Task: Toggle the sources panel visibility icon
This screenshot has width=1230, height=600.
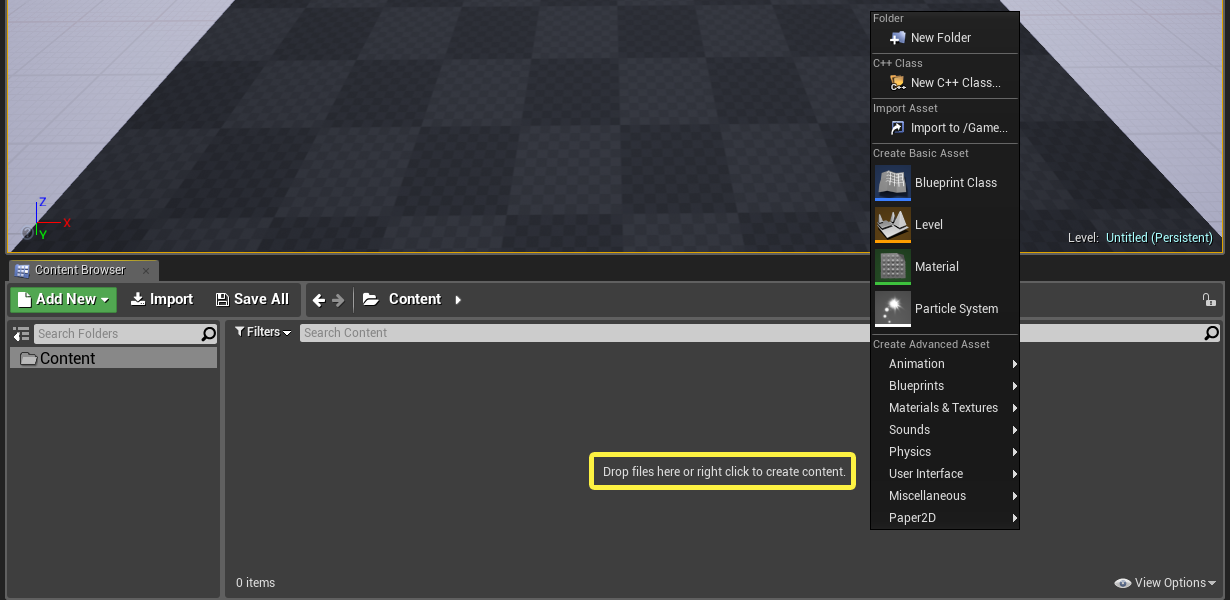Action: pyautogui.click(x=21, y=333)
